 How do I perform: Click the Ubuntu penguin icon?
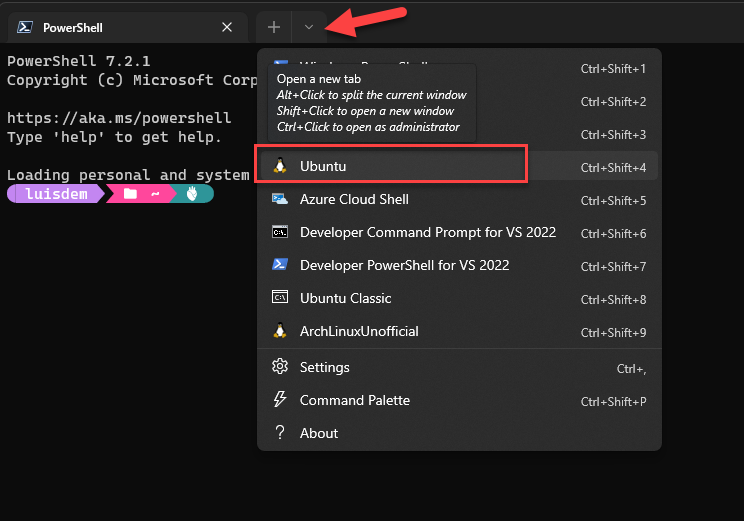280,166
